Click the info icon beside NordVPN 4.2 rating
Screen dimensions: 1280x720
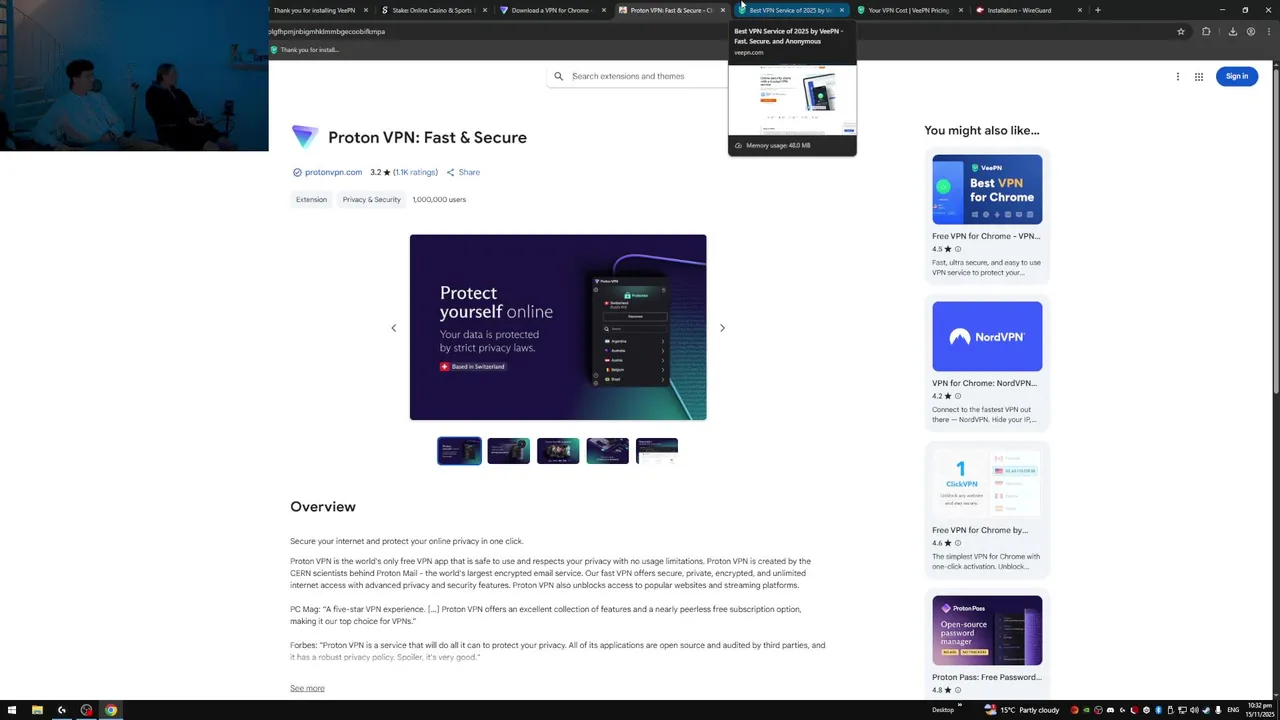point(957,396)
